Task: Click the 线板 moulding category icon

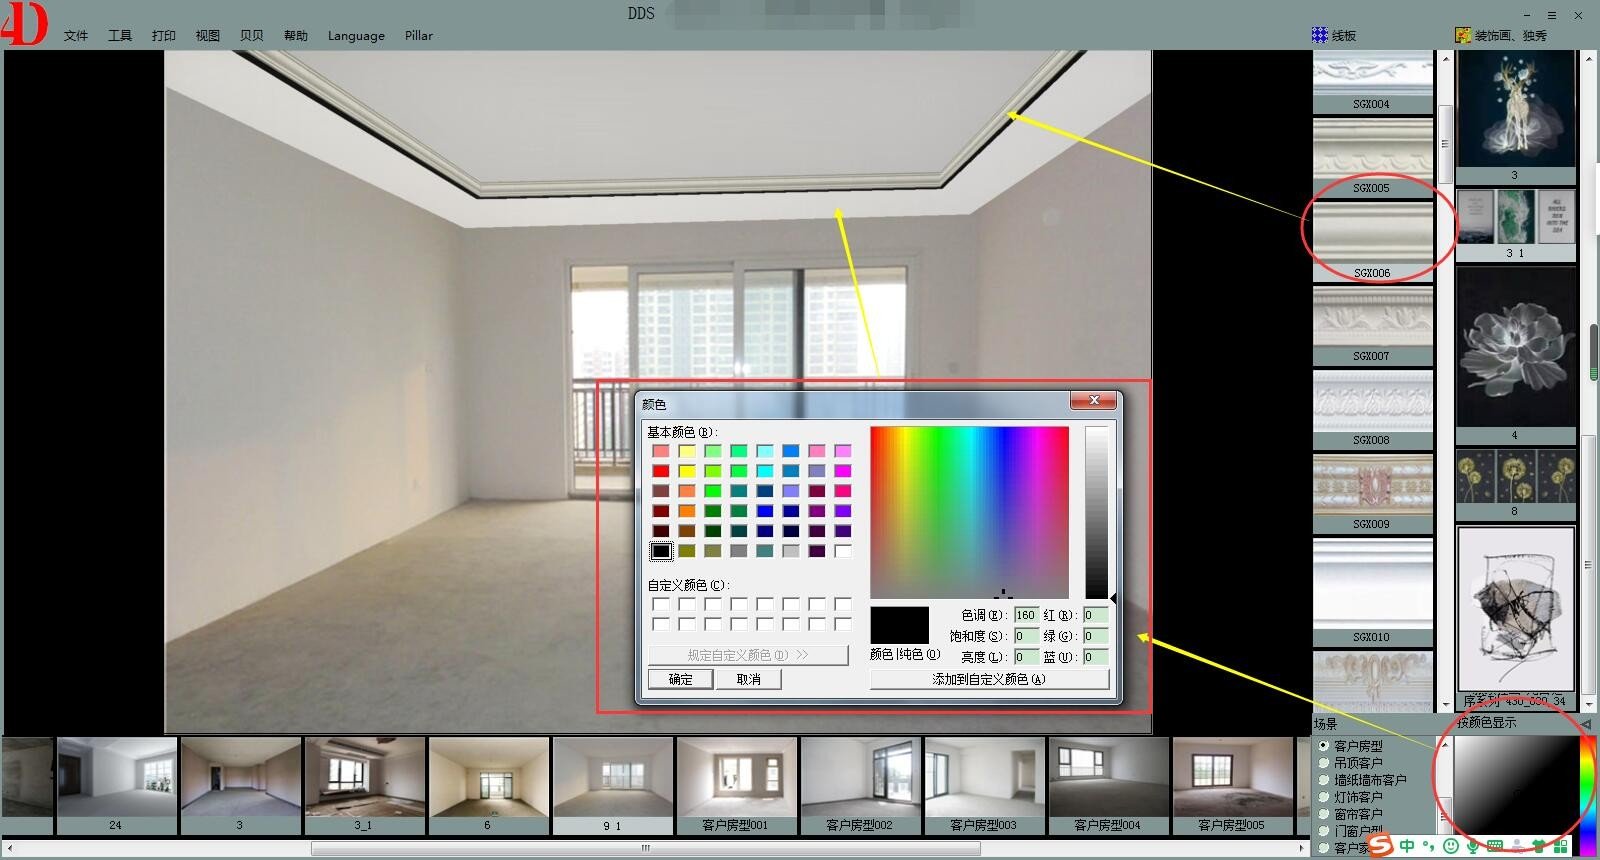Action: 1319,35
